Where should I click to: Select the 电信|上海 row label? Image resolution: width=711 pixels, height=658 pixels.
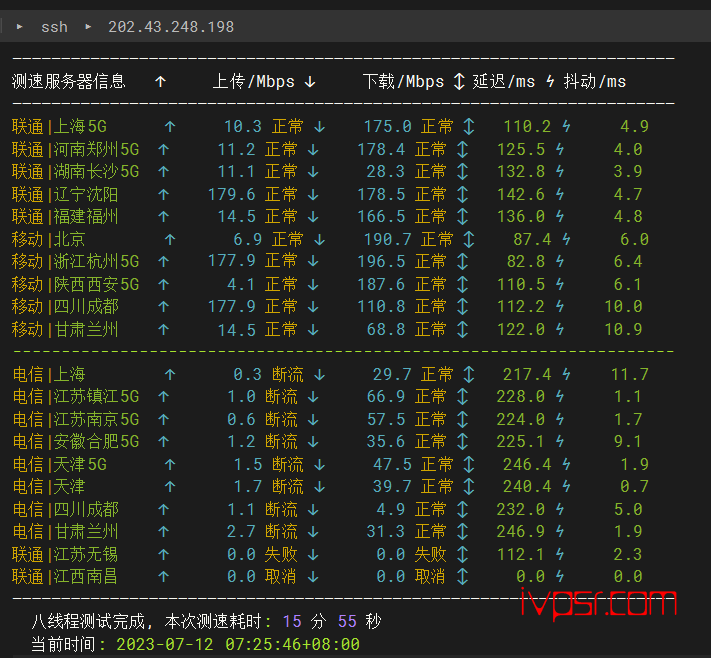pyautogui.click(x=49, y=374)
